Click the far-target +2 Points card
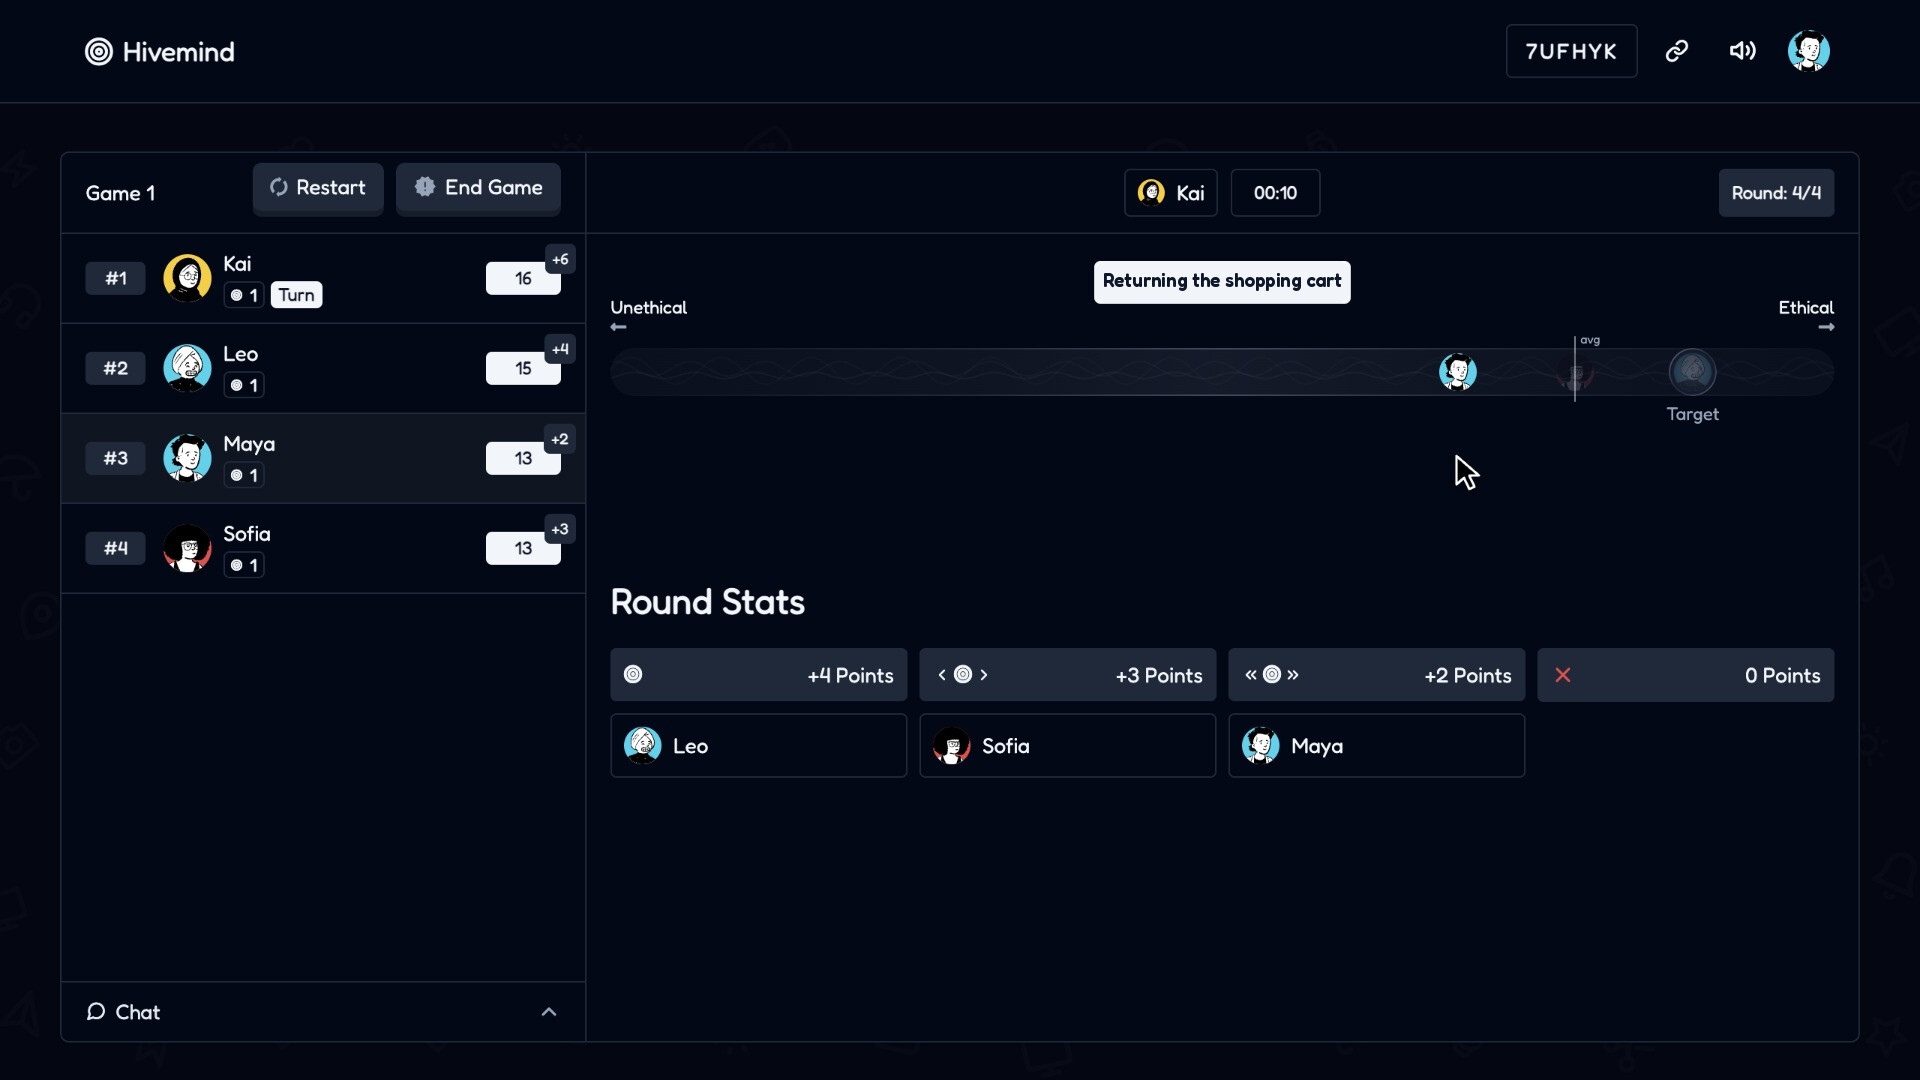The image size is (1920, 1080). 1377,675
